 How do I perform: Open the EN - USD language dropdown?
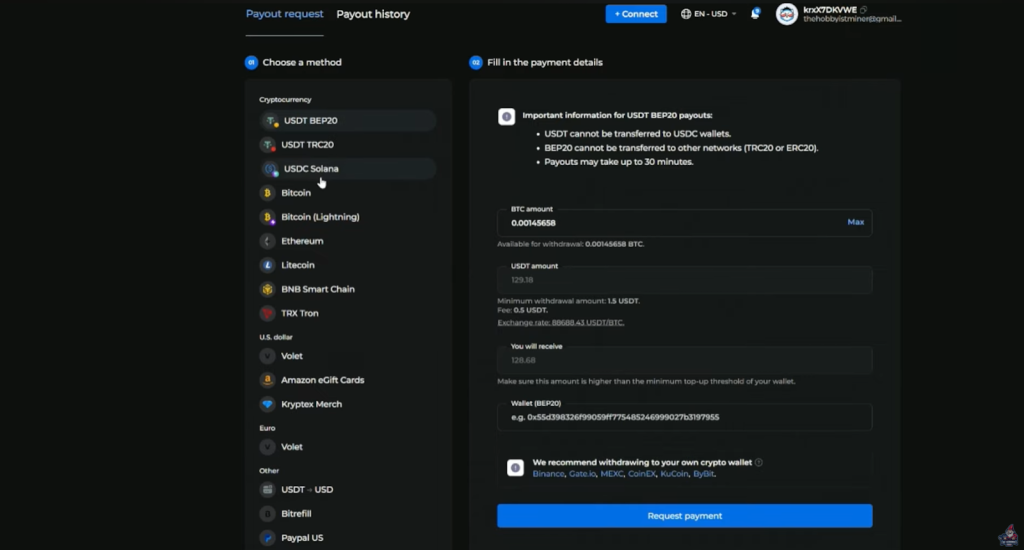coord(708,14)
